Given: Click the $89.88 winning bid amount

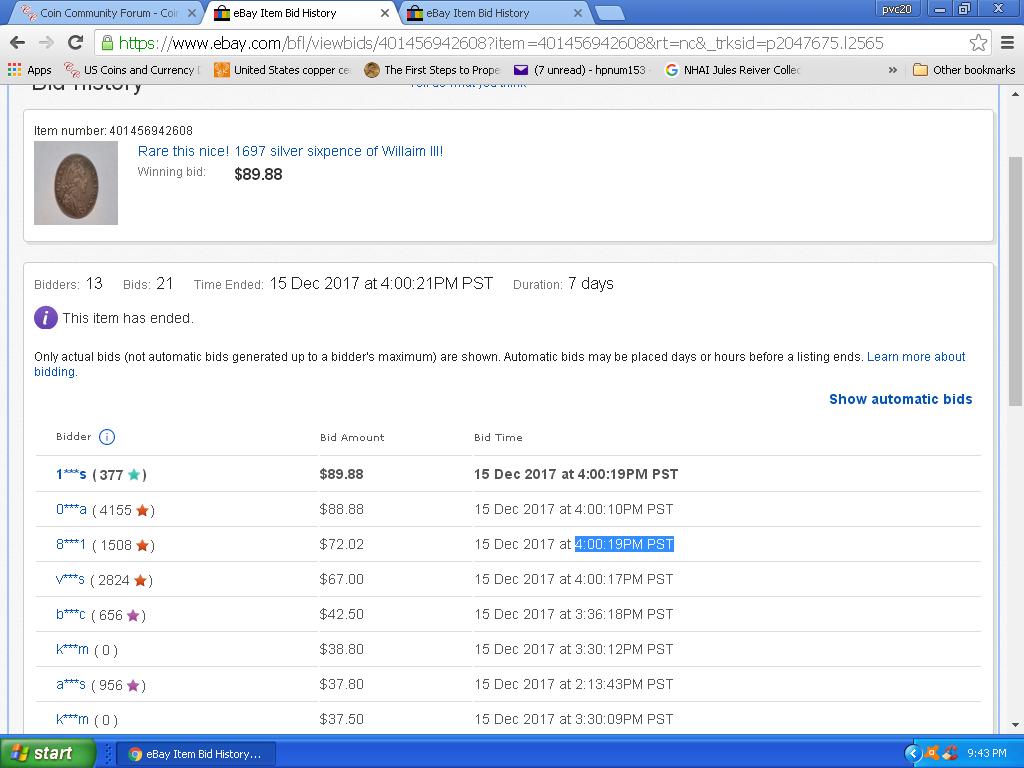Looking at the screenshot, I should pos(258,174).
